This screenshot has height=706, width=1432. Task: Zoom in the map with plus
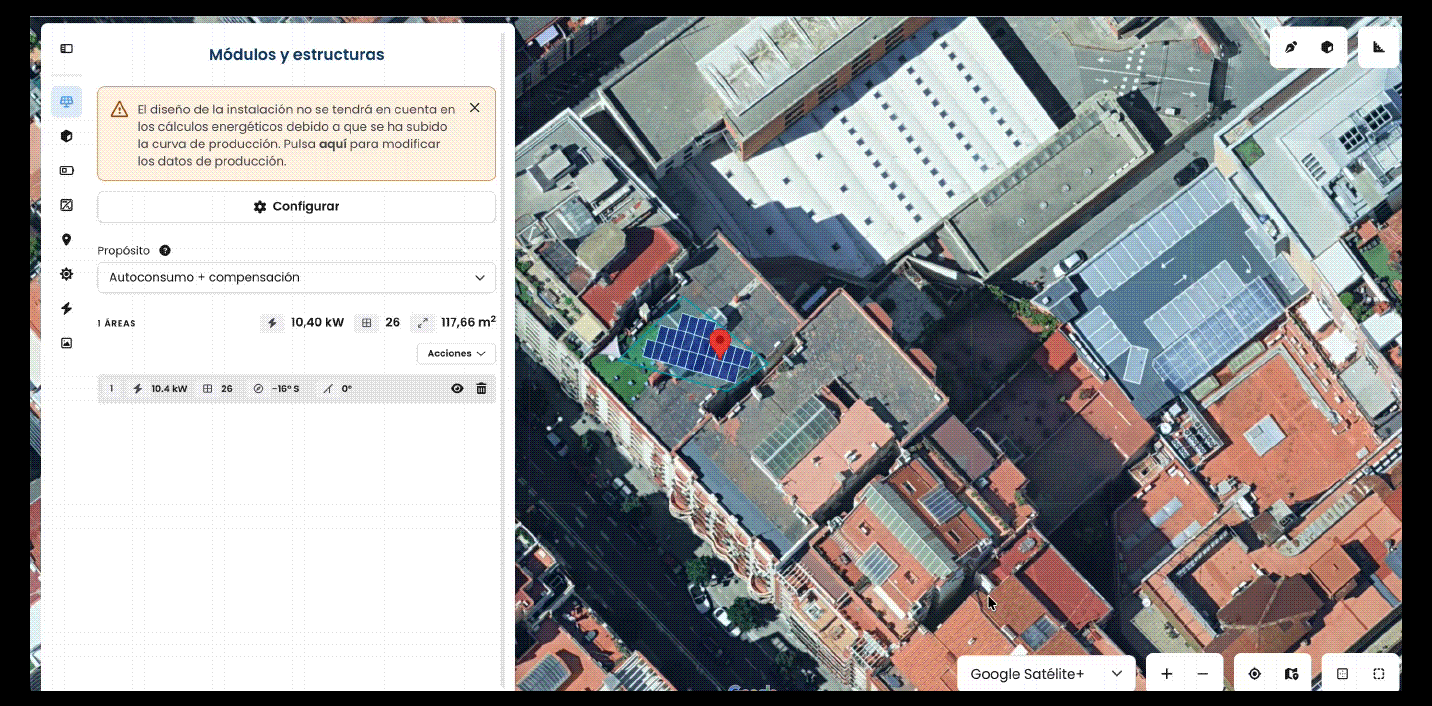[1166, 674]
